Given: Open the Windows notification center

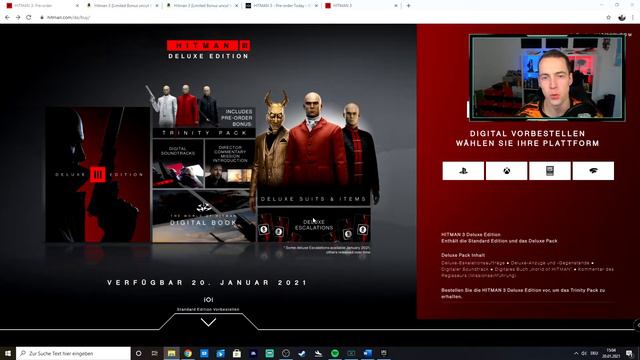Looking at the screenshot, I should (x=630, y=353).
